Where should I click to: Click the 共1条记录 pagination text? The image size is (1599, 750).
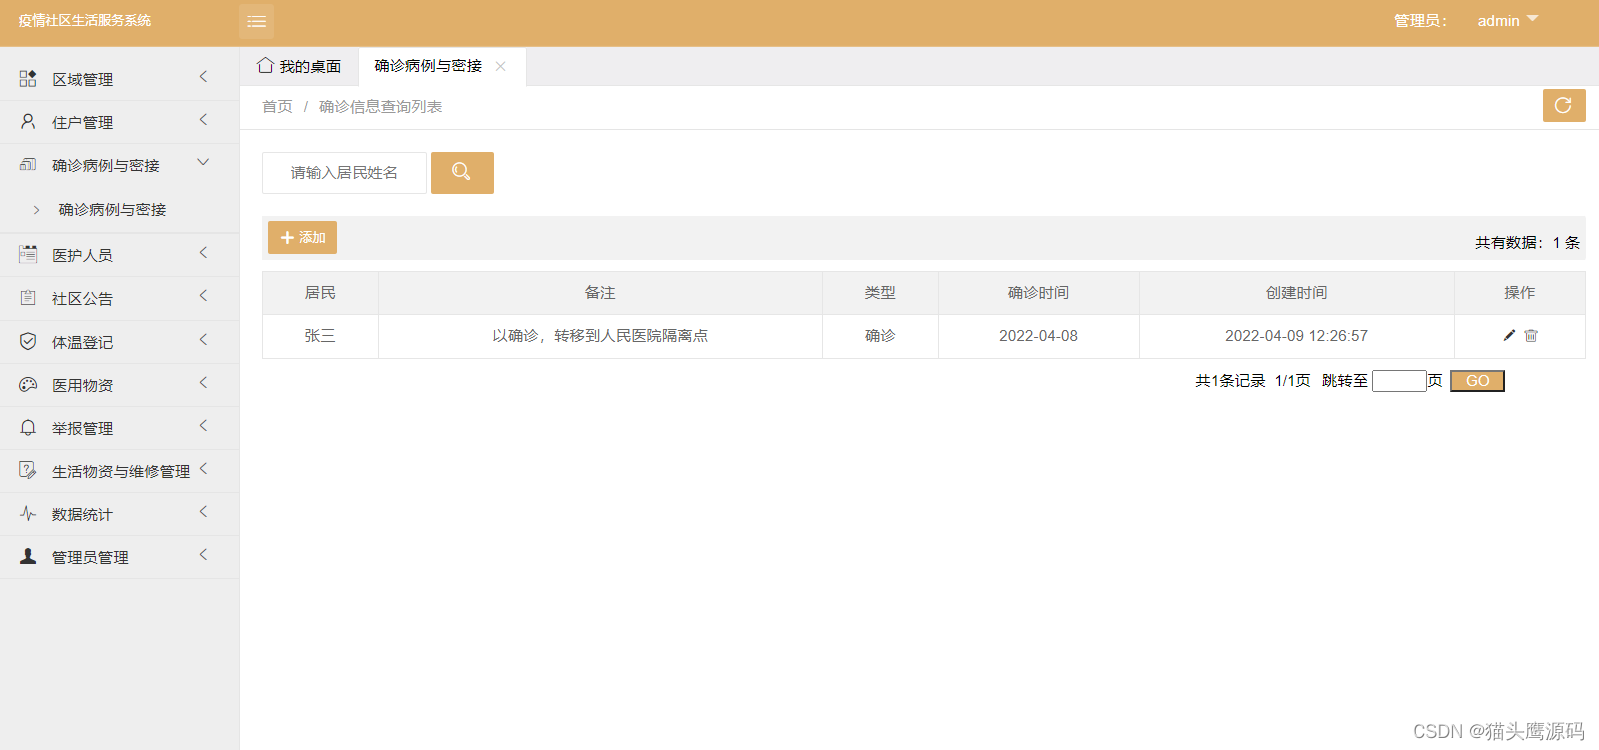tap(1230, 381)
